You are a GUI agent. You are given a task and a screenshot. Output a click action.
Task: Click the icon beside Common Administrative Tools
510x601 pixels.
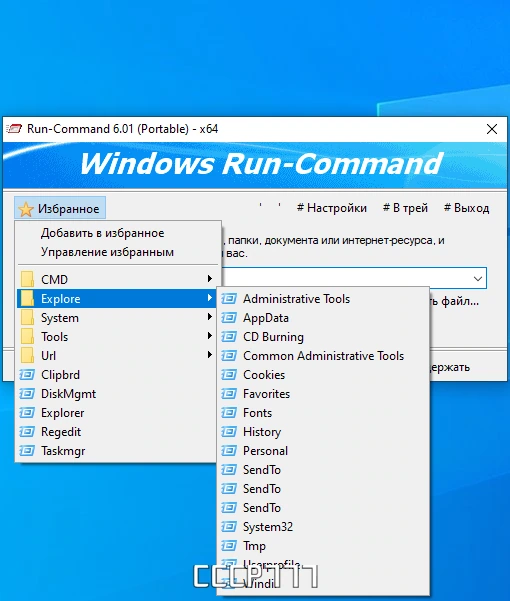point(229,356)
